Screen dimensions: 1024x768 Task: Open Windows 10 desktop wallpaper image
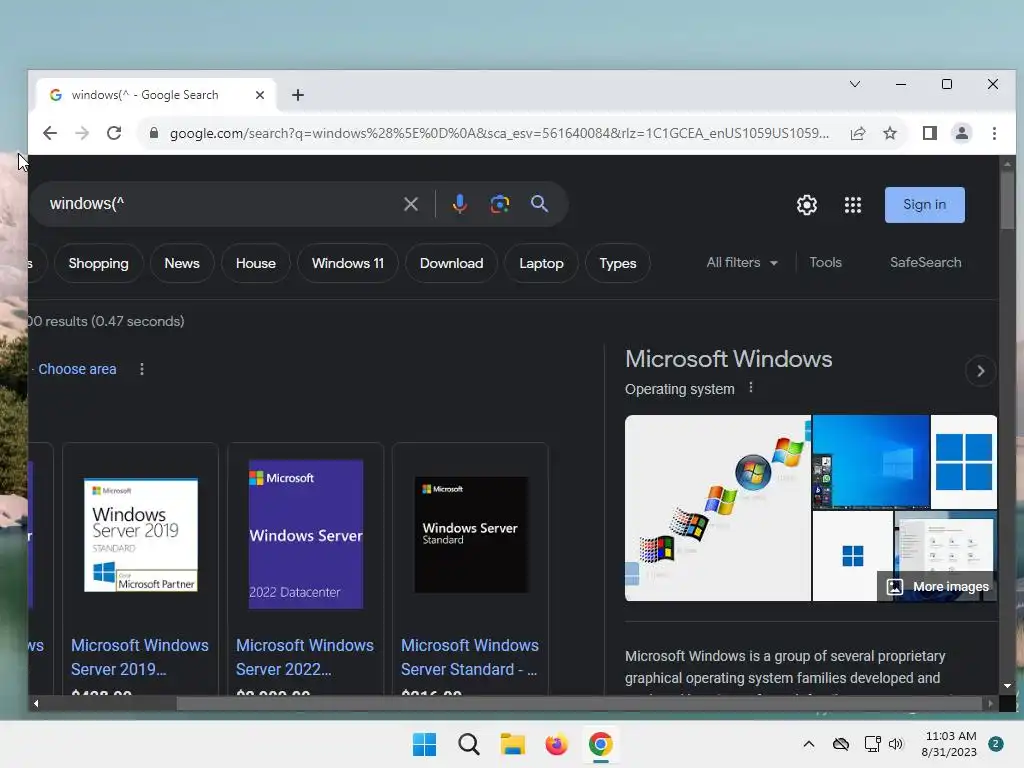click(871, 462)
